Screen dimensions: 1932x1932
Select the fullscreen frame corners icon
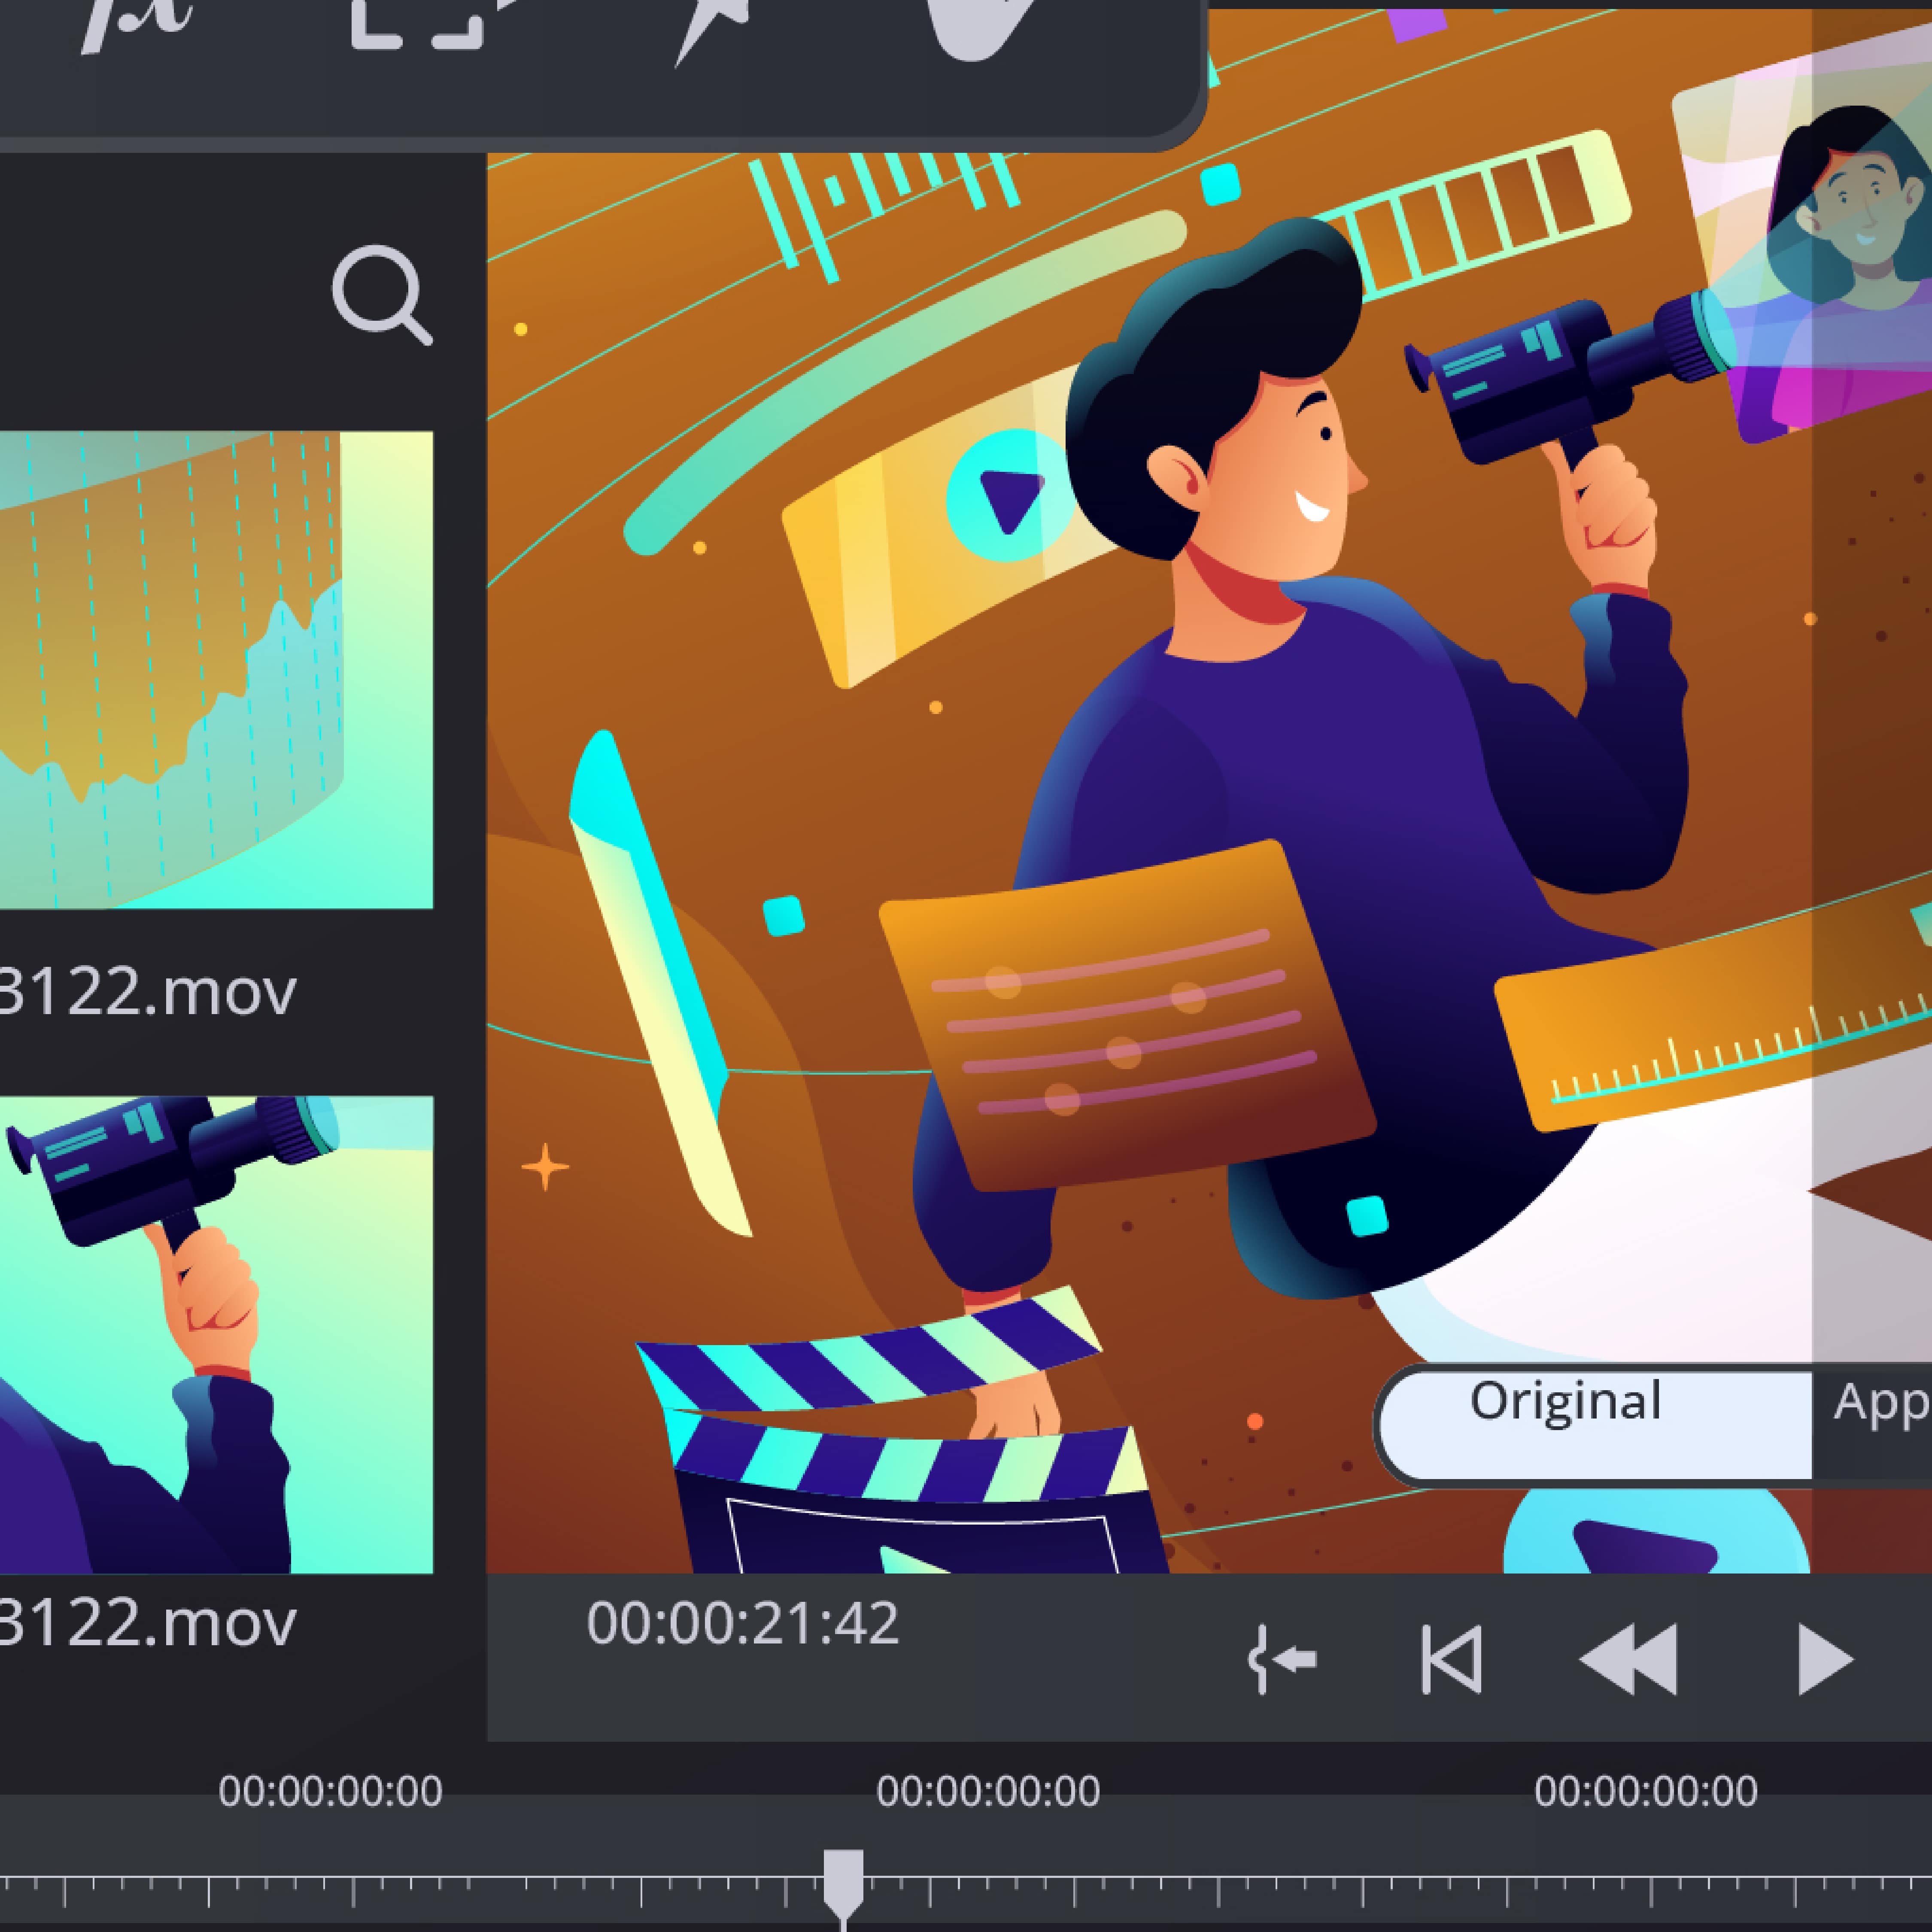coord(417,24)
